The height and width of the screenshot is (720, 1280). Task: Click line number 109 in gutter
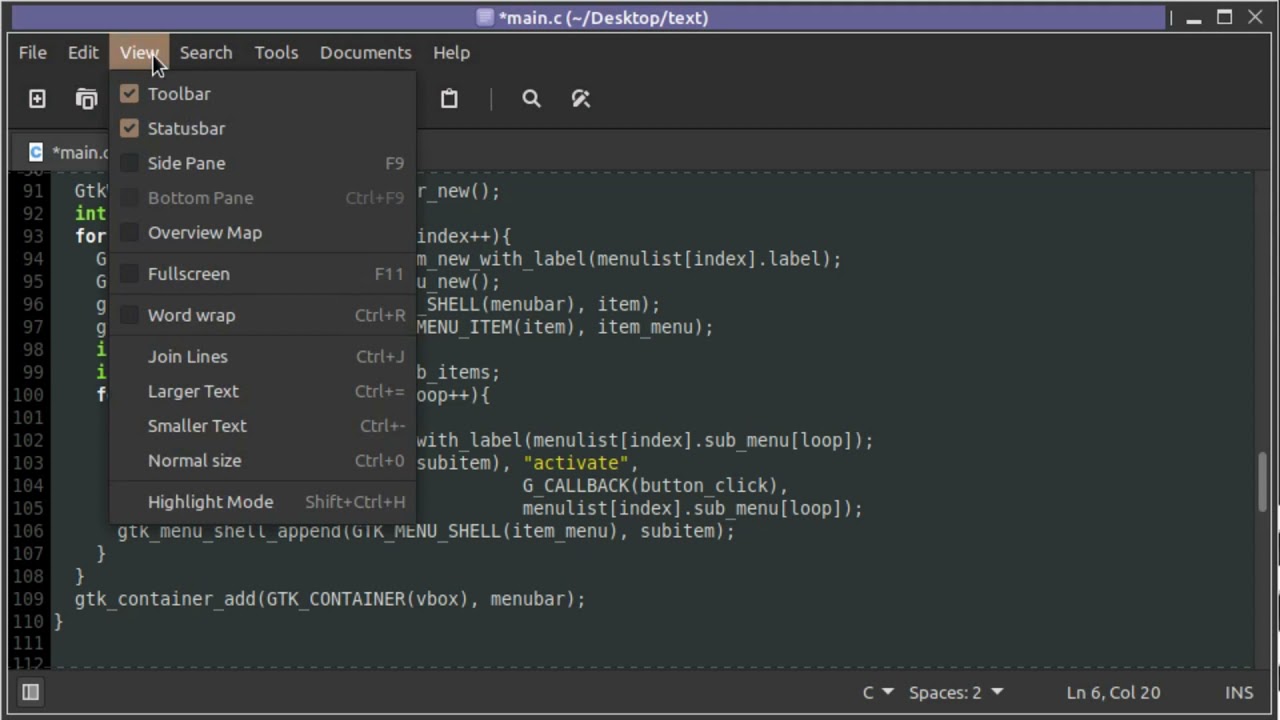(x=29, y=599)
